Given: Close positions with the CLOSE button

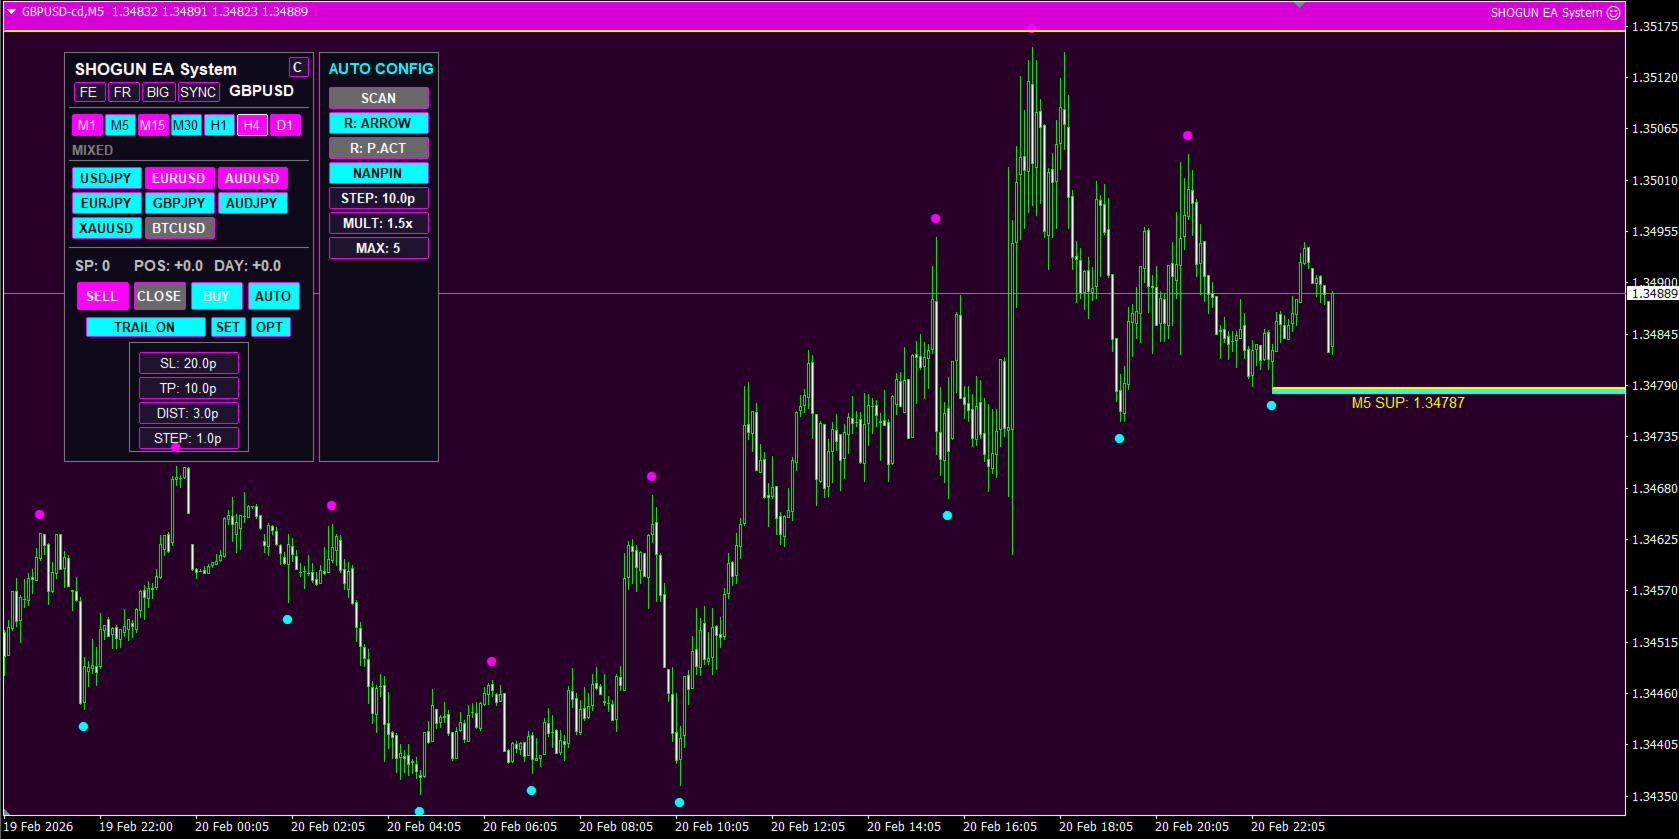Looking at the screenshot, I should 159,296.
